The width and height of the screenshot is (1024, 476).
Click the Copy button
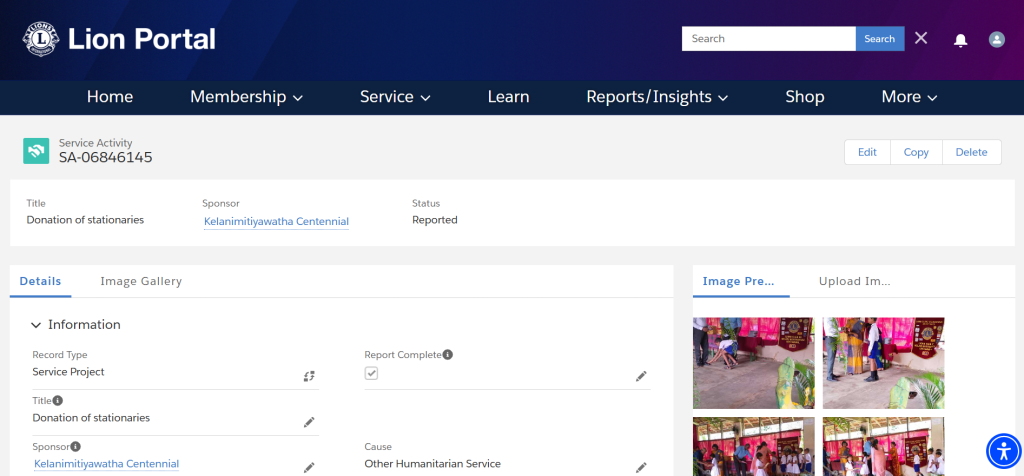click(916, 152)
